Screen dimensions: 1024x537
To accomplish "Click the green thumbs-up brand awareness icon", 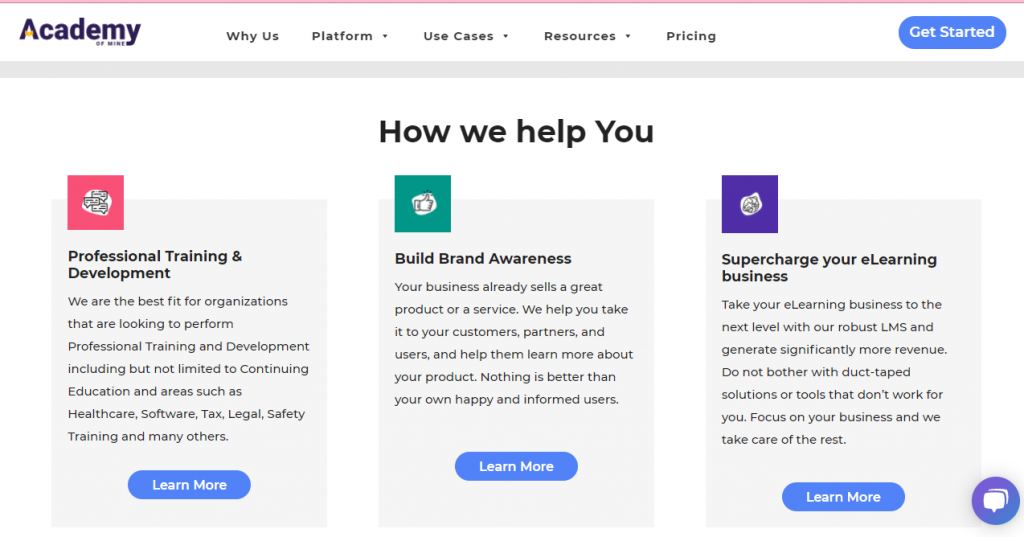I will click(x=423, y=204).
